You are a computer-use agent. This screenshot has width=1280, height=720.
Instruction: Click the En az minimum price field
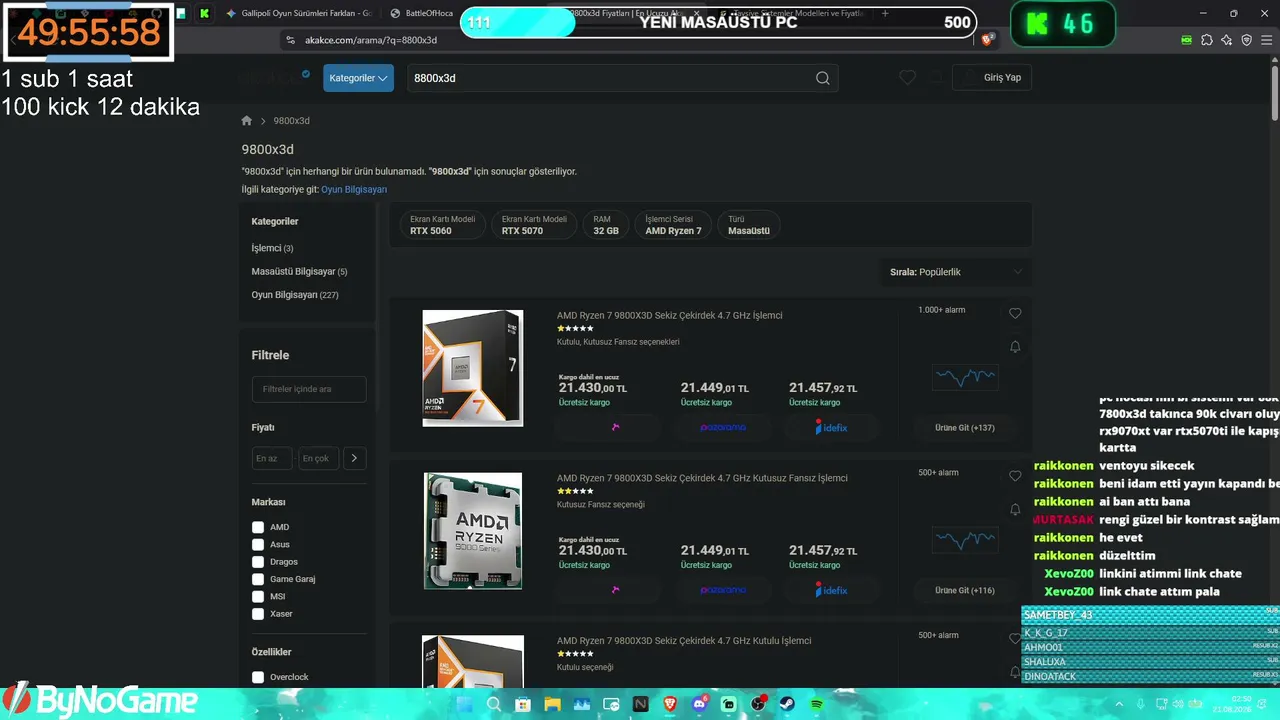click(x=272, y=458)
